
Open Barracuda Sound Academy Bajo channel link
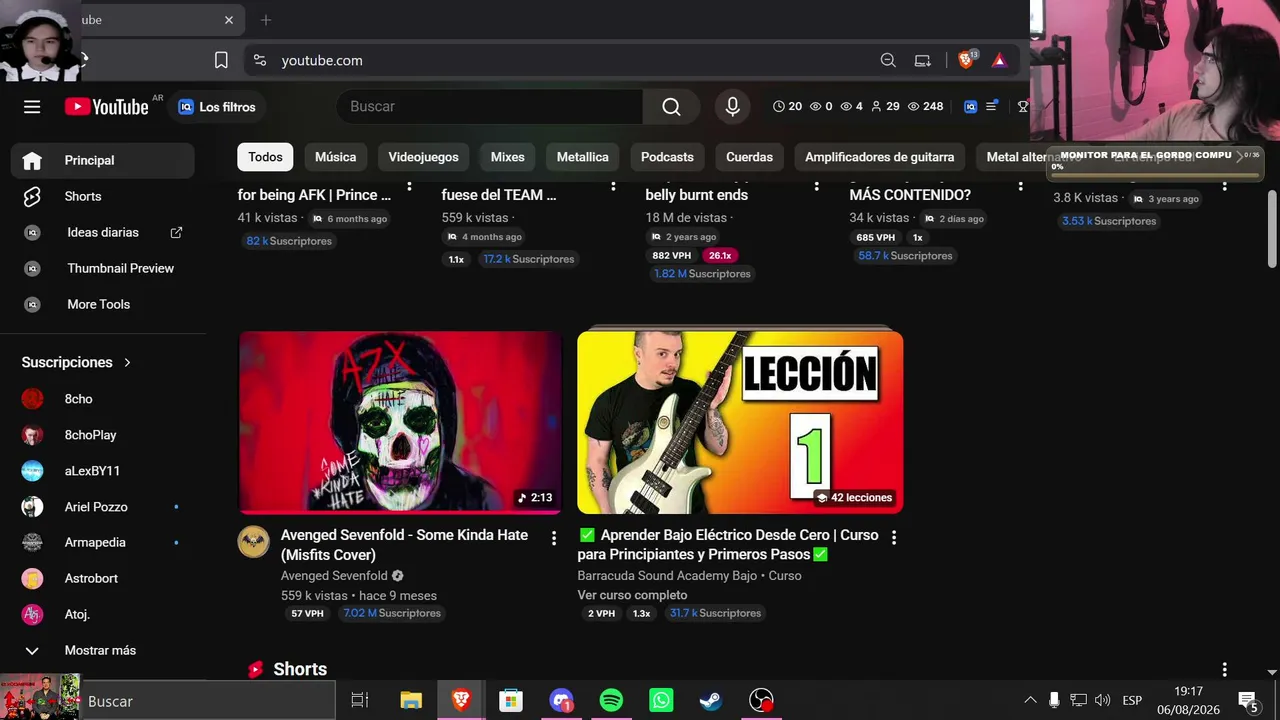(x=667, y=576)
